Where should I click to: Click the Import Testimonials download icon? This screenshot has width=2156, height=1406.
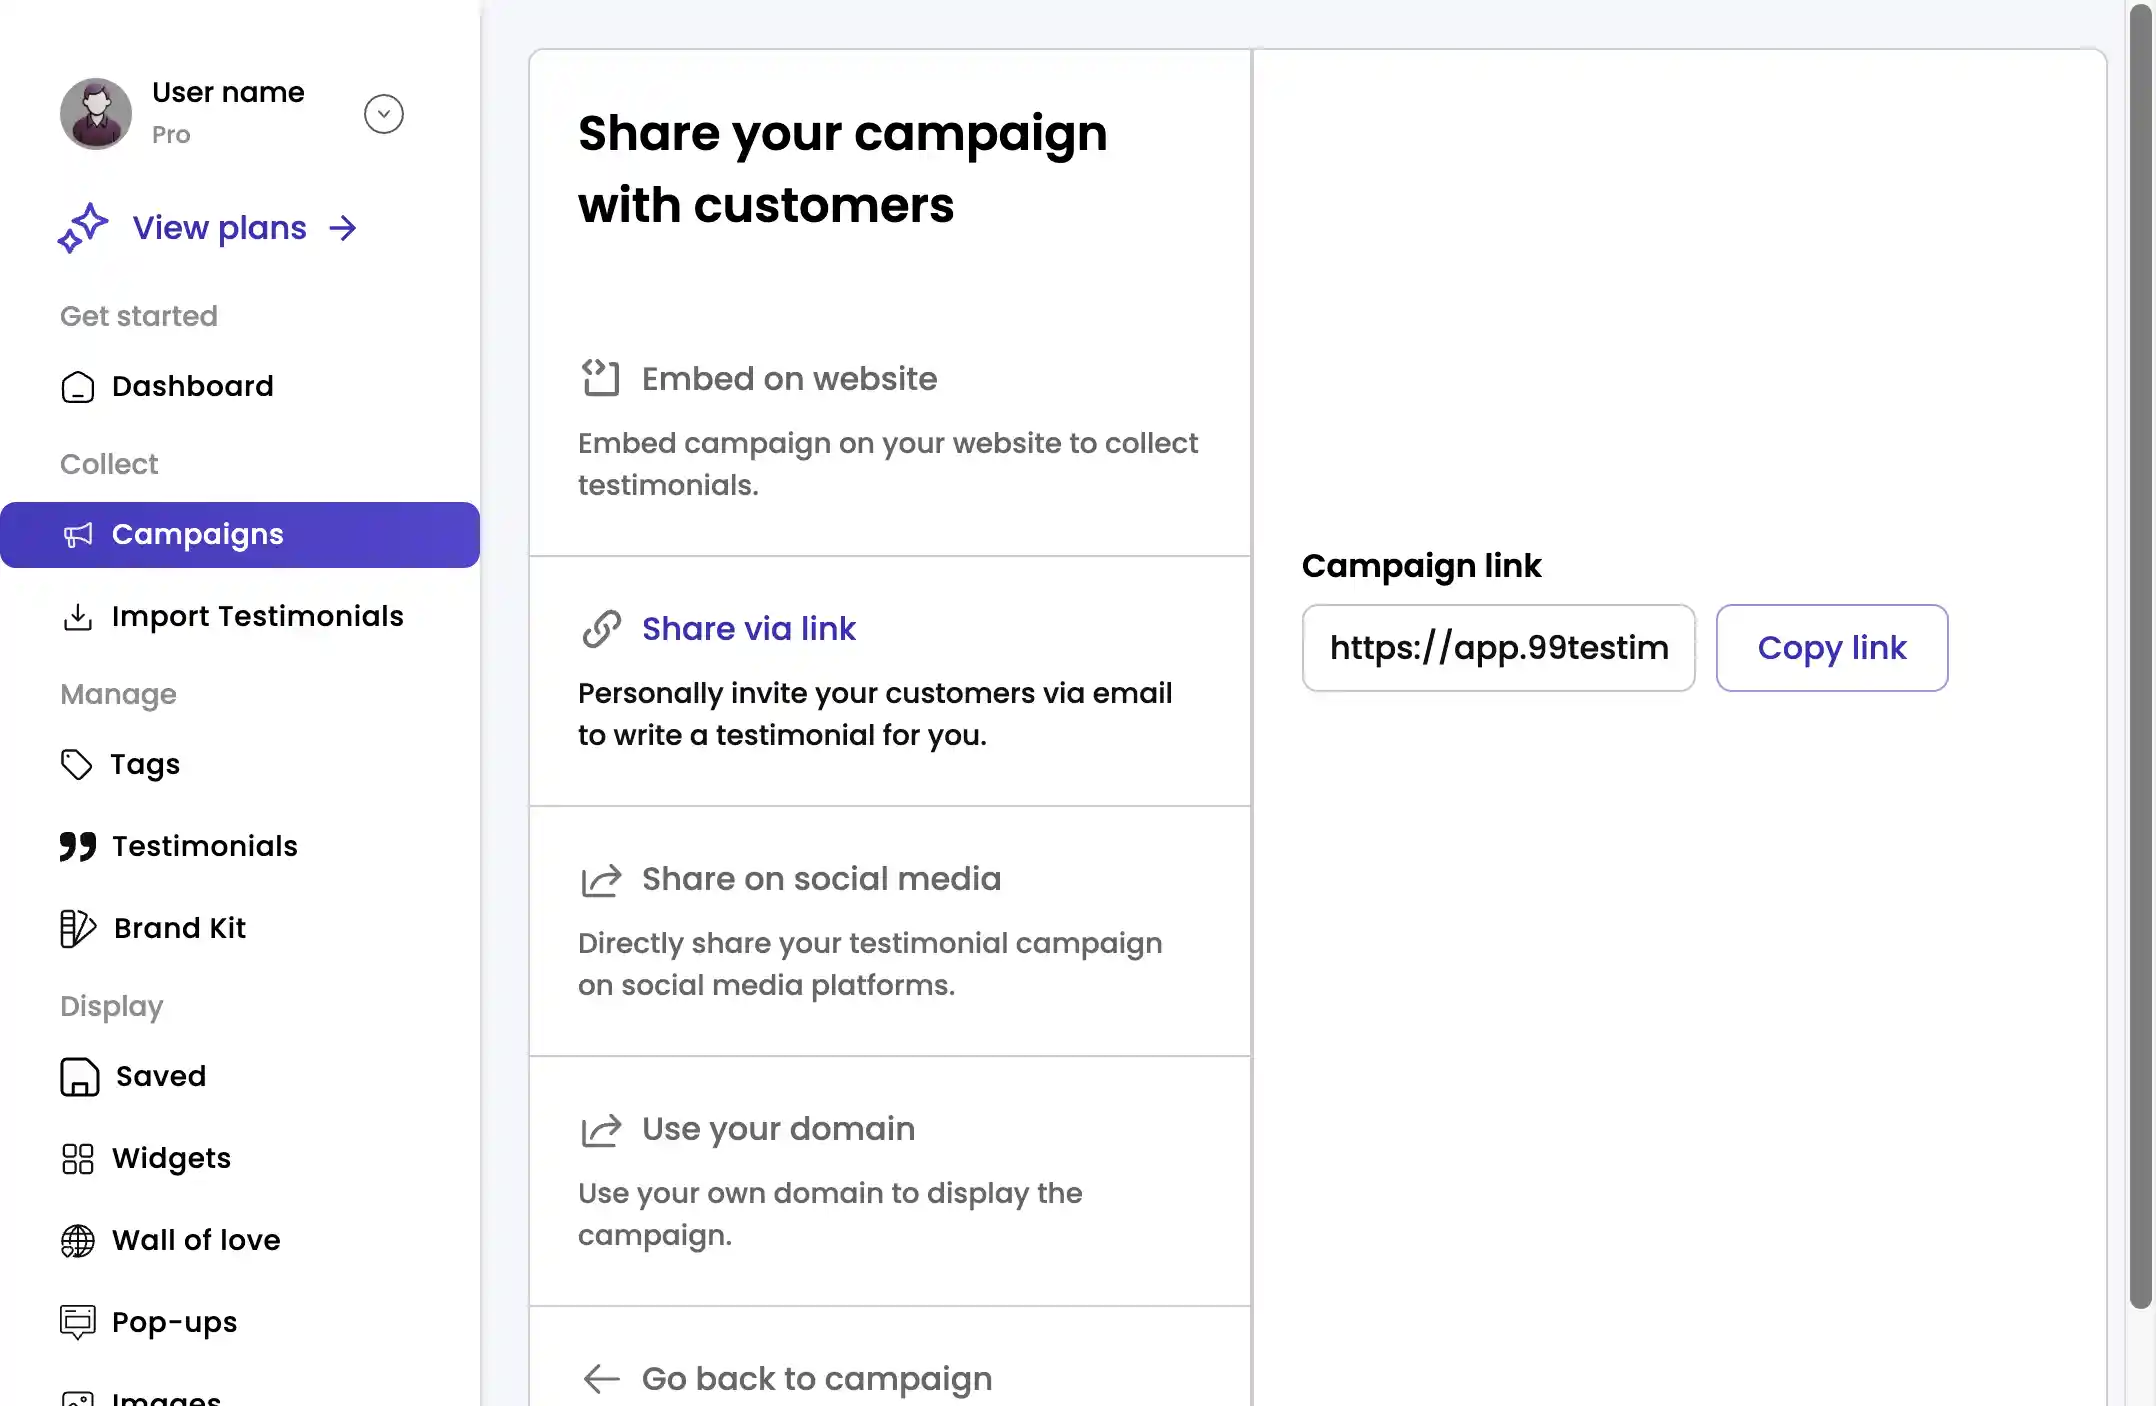click(77, 617)
